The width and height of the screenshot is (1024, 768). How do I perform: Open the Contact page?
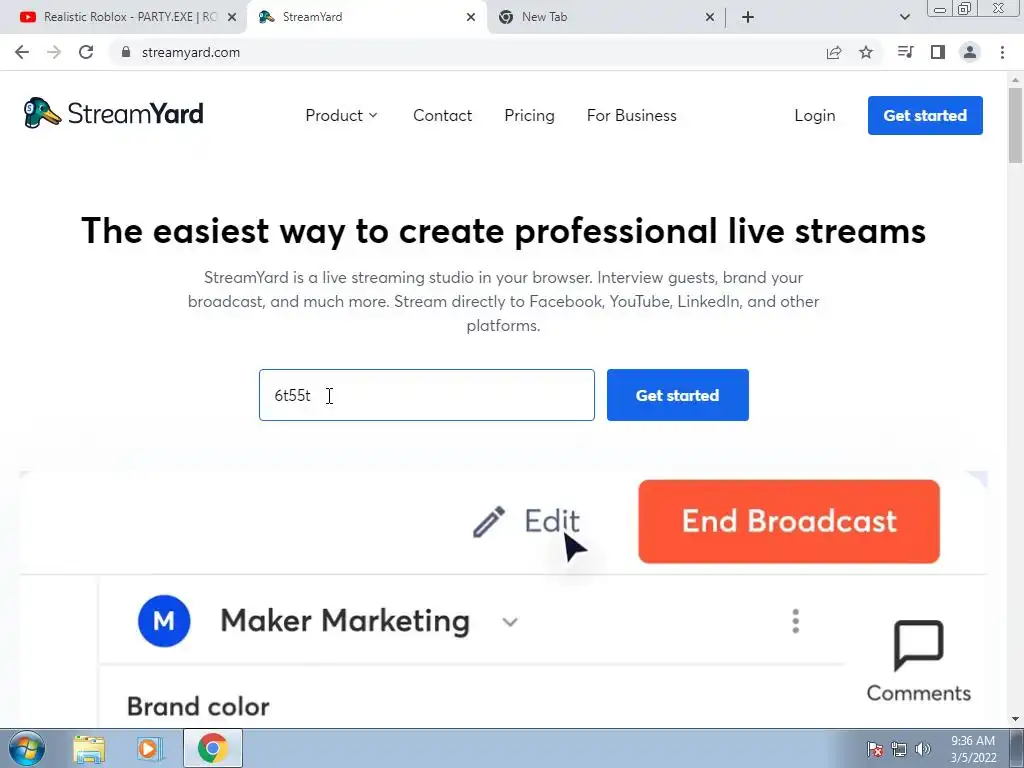442,116
